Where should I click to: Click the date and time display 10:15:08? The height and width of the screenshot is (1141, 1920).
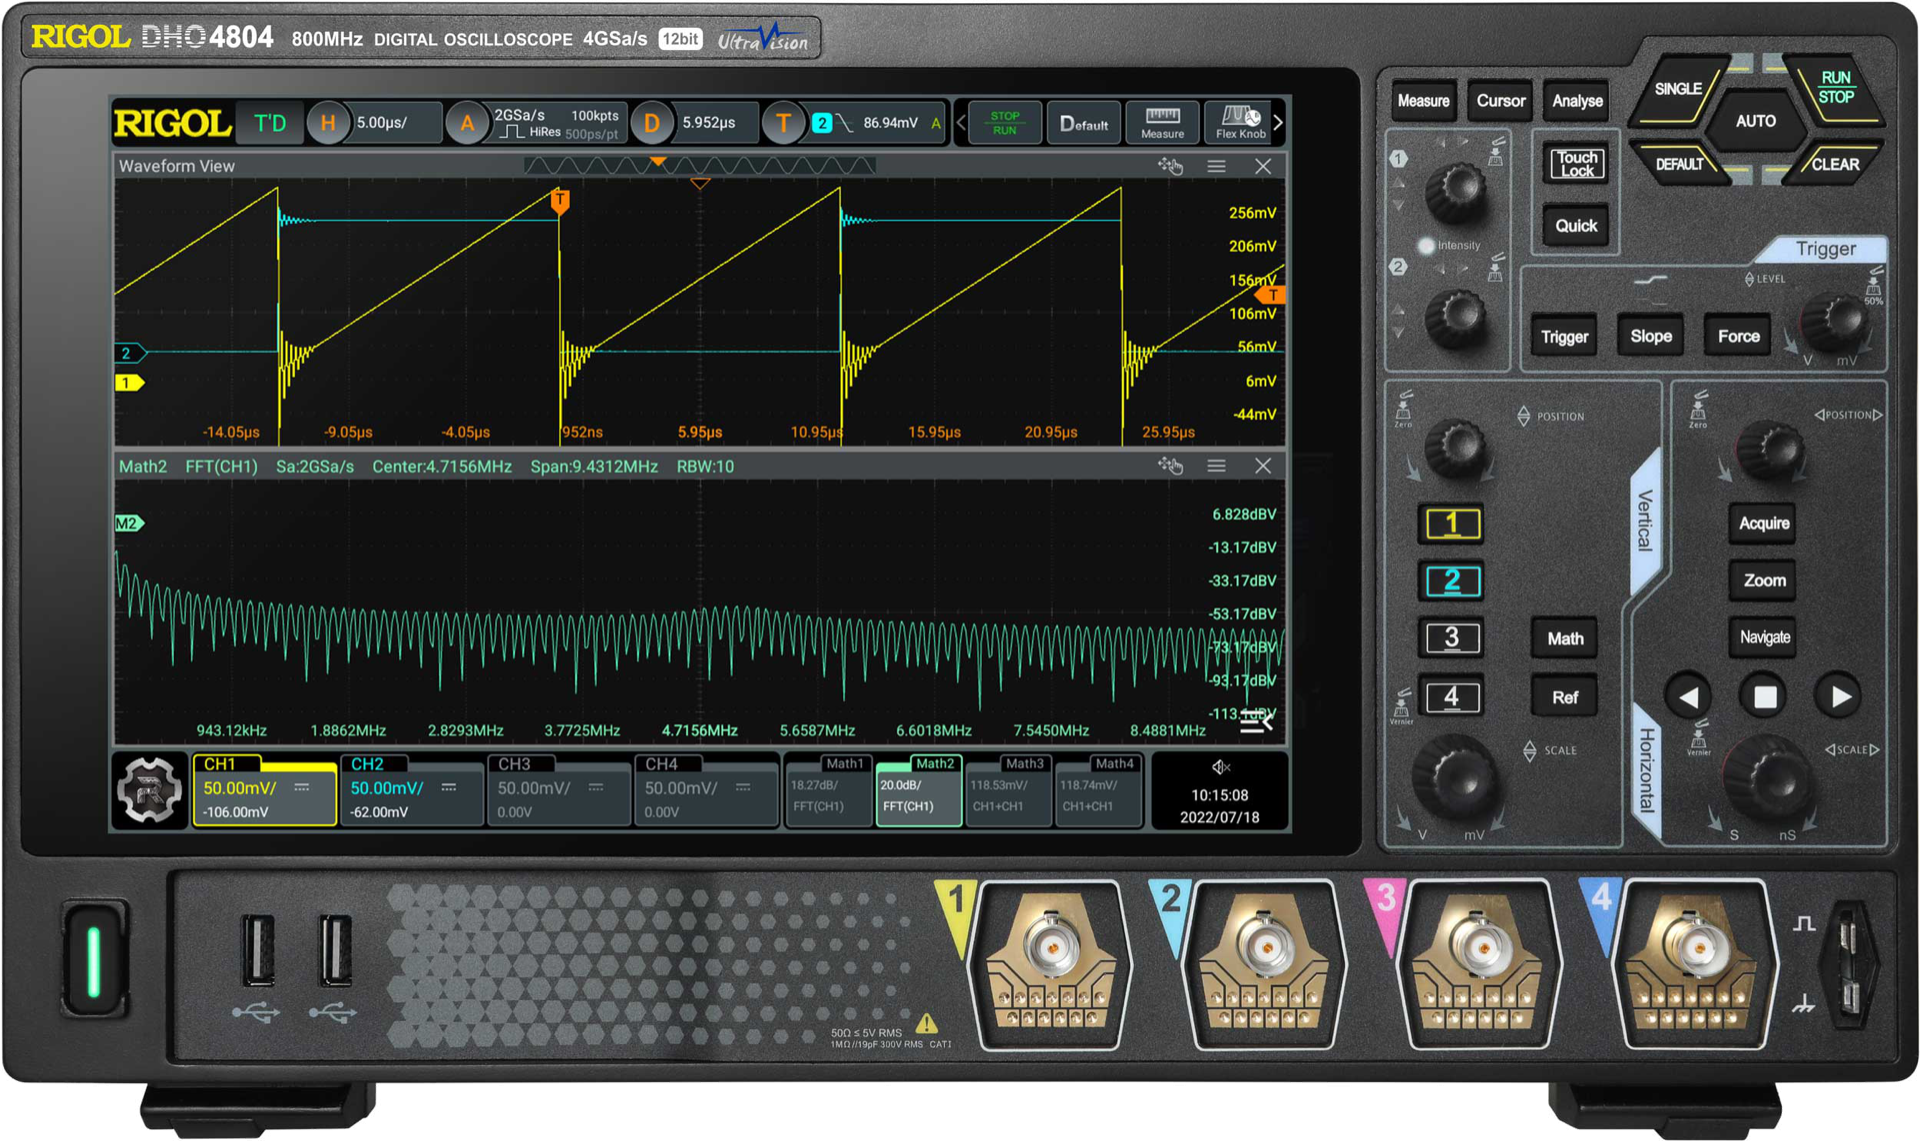click(1220, 806)
